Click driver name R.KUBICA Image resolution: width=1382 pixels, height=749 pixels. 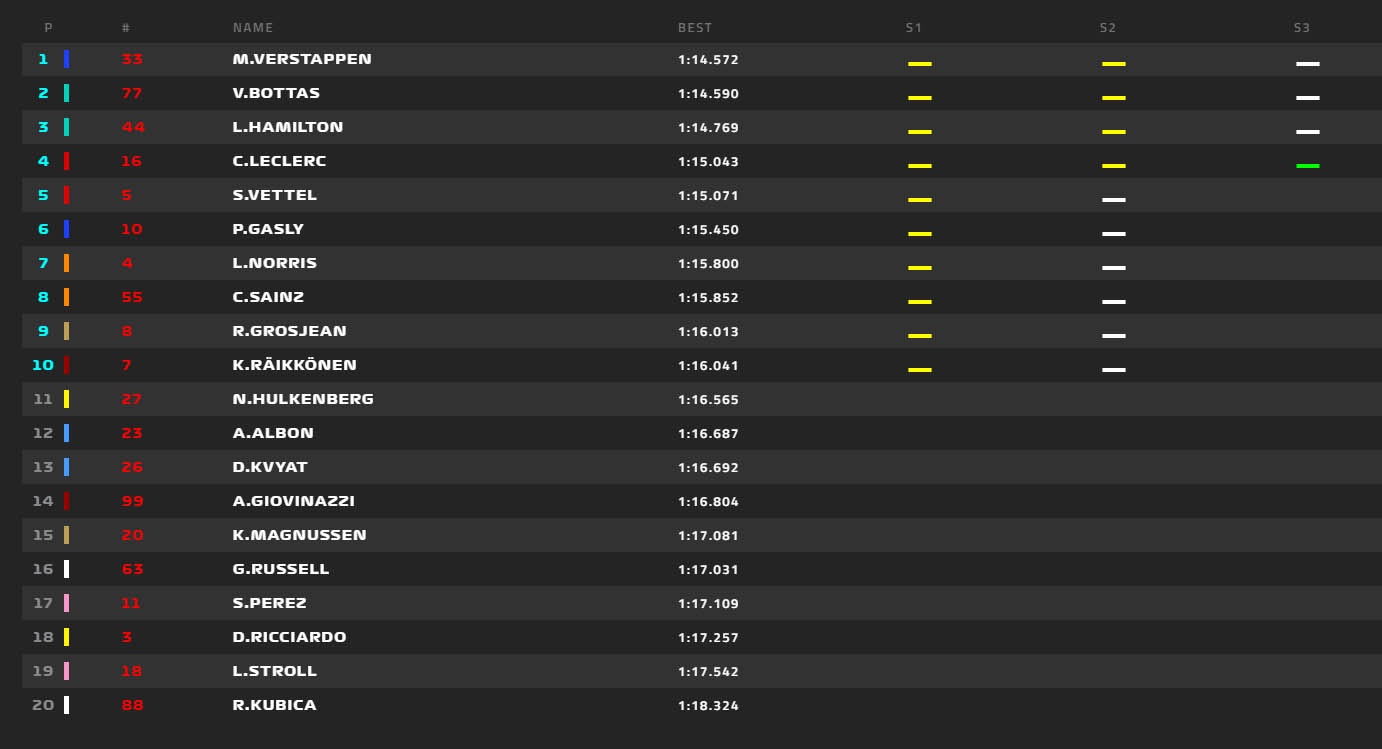(274, 705)
